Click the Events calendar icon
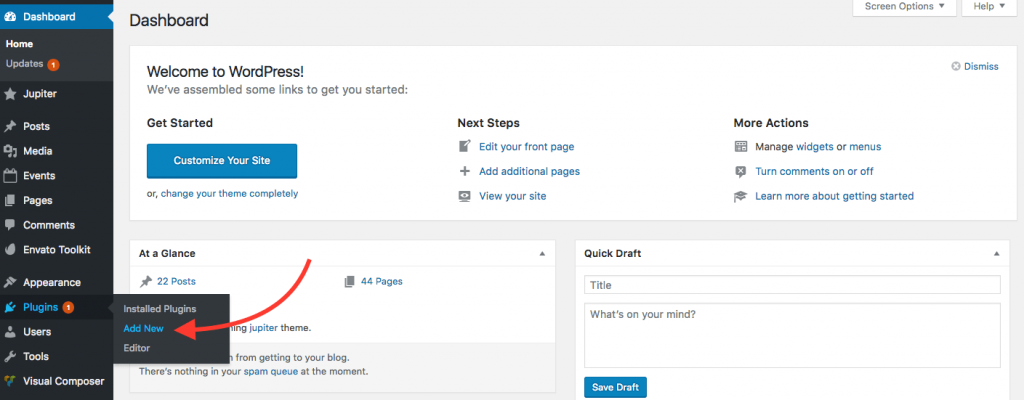This screenshot has width=1024, height=400. (x=10, y=176)
